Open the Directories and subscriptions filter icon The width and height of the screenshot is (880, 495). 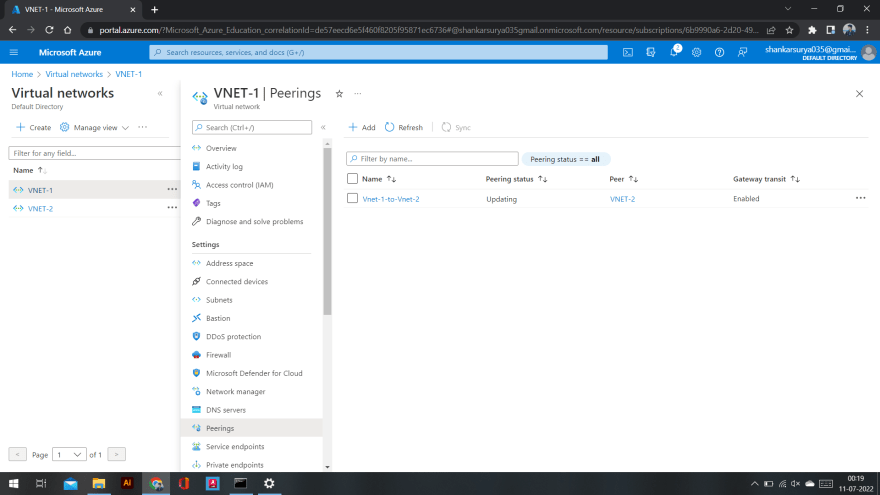point(650,52)
